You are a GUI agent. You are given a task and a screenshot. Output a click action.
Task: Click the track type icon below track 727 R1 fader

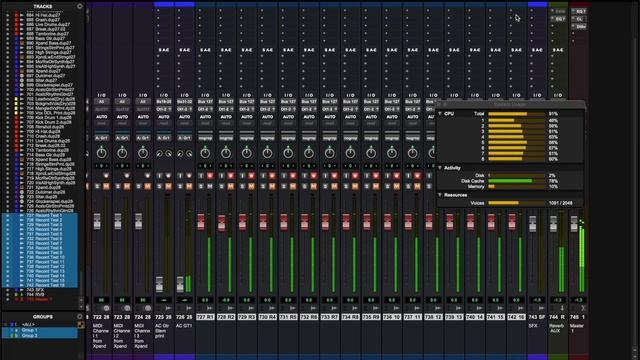tap(210, 308)
